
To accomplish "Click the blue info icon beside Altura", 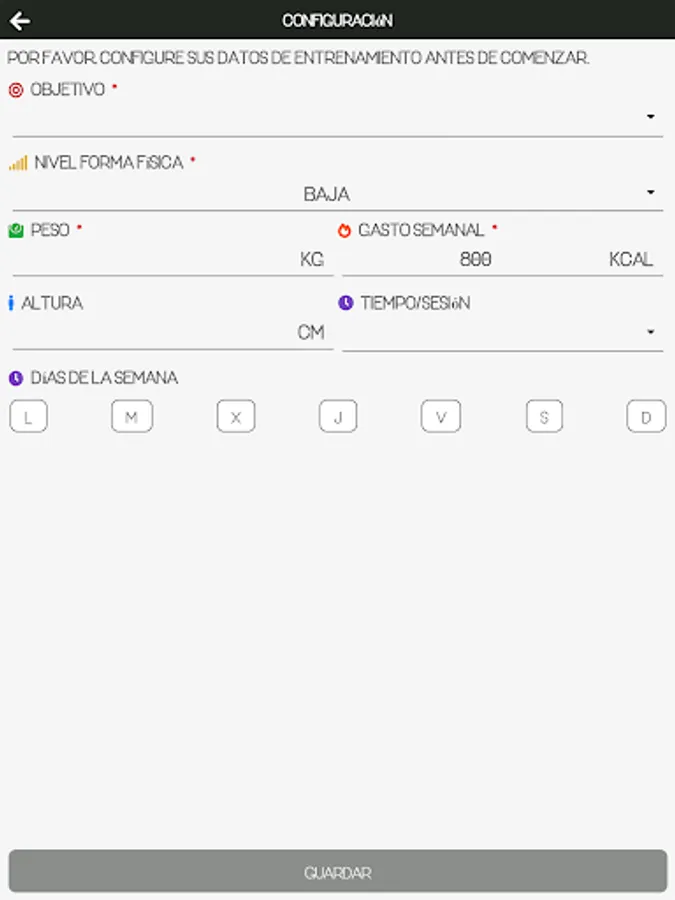I will [x=11, y=303].
